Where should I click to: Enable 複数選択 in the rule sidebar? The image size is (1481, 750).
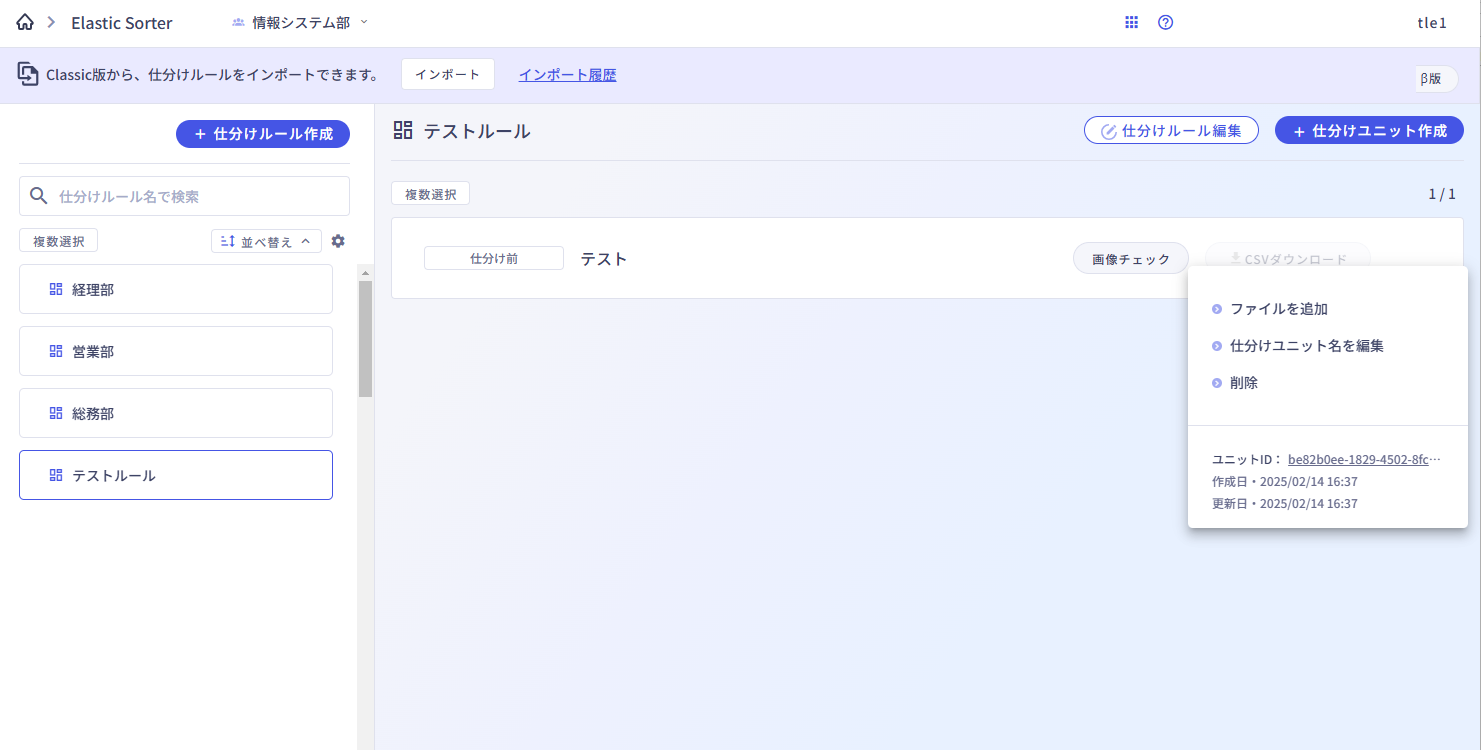click(58, 241)
